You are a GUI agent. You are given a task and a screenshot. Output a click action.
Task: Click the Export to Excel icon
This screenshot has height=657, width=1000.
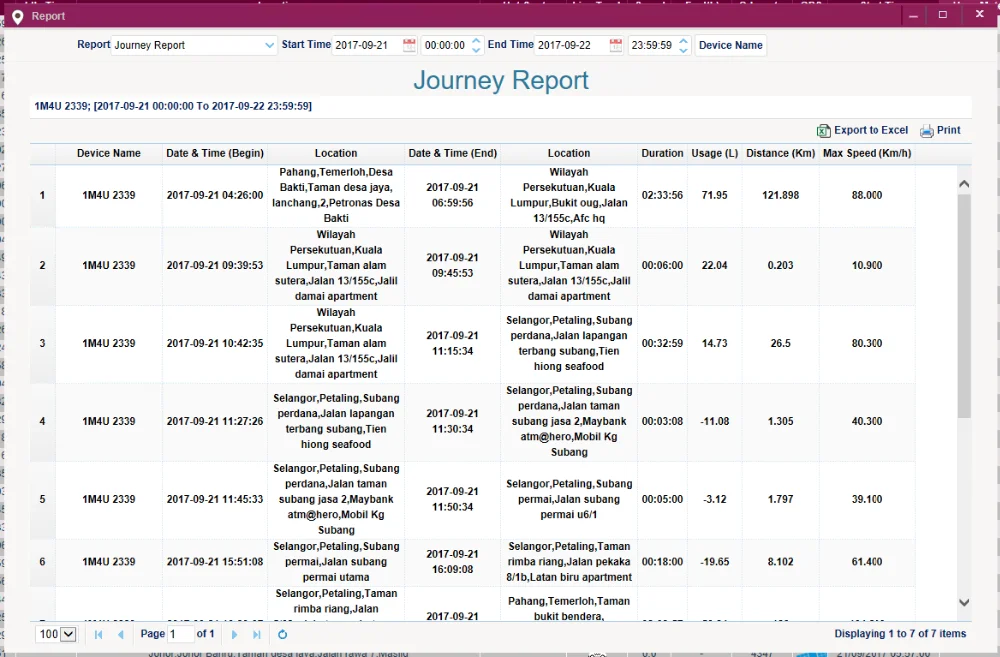pos(824,131)
